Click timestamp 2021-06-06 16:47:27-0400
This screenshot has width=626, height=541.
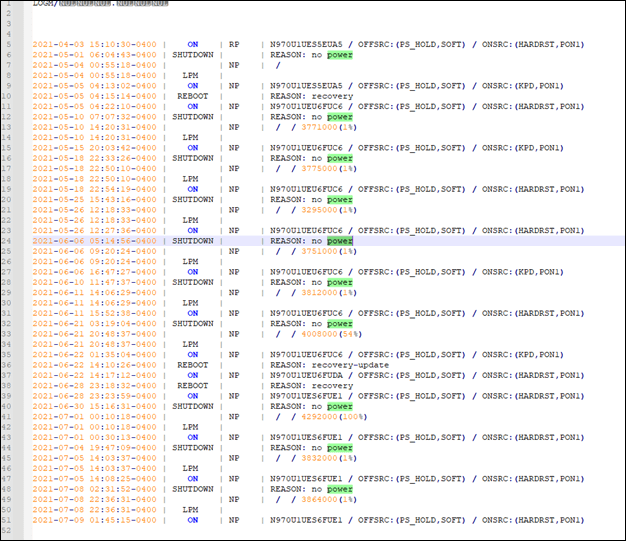point(95,272)
